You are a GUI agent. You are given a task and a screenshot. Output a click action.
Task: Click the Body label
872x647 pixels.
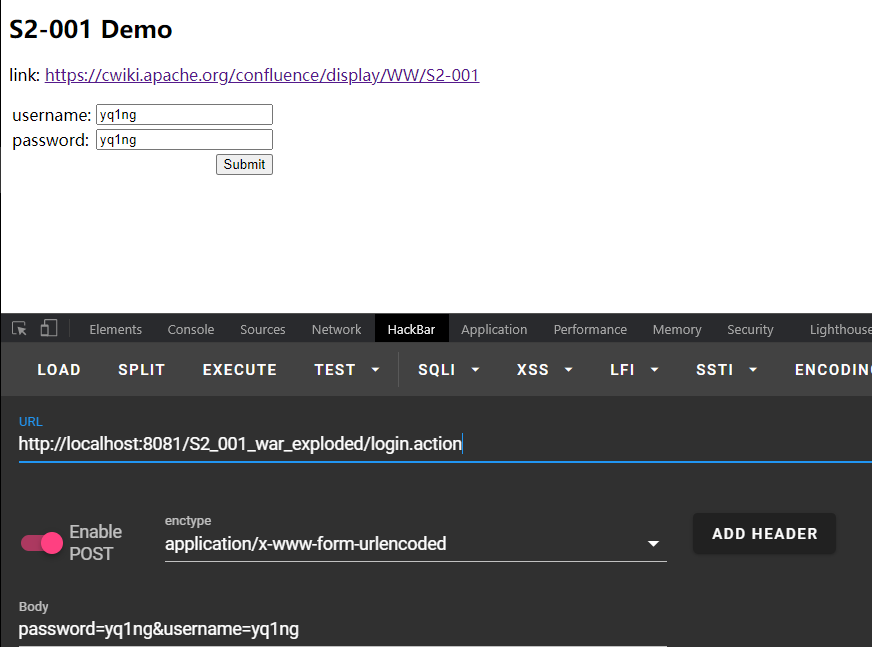tap(33, 606)
